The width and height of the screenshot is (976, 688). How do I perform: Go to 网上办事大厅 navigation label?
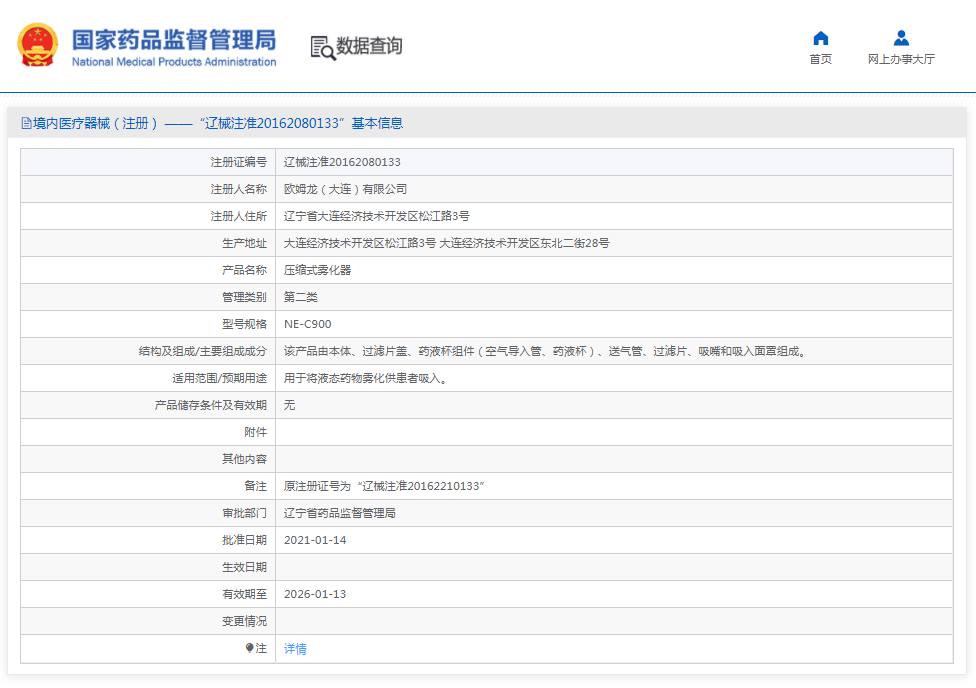(x=901, y=60)
